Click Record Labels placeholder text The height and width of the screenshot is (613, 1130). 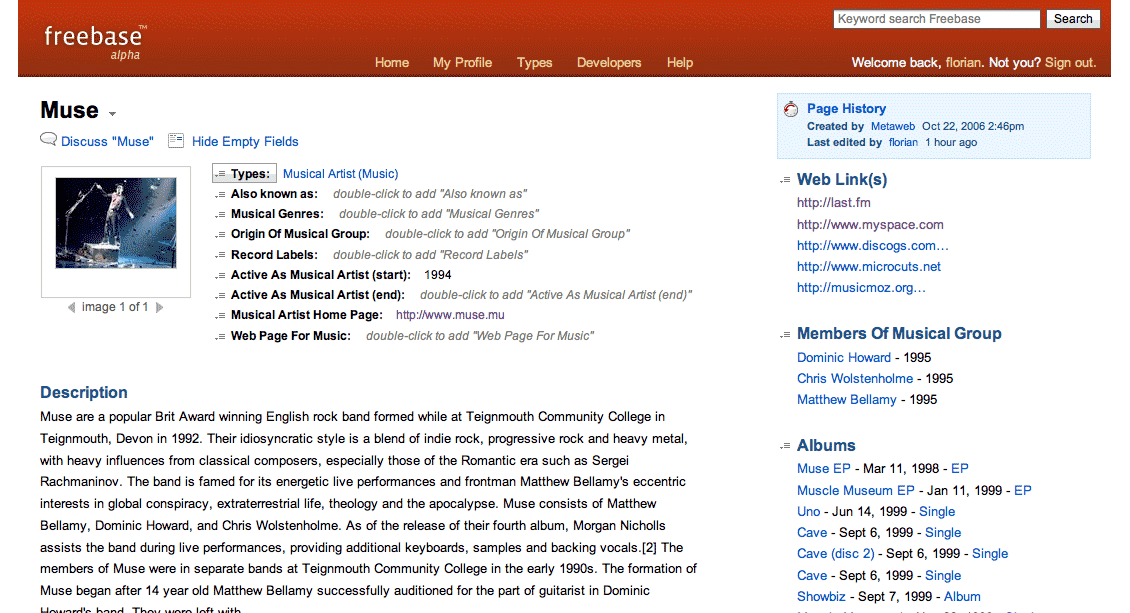click(x=430, y=255)
